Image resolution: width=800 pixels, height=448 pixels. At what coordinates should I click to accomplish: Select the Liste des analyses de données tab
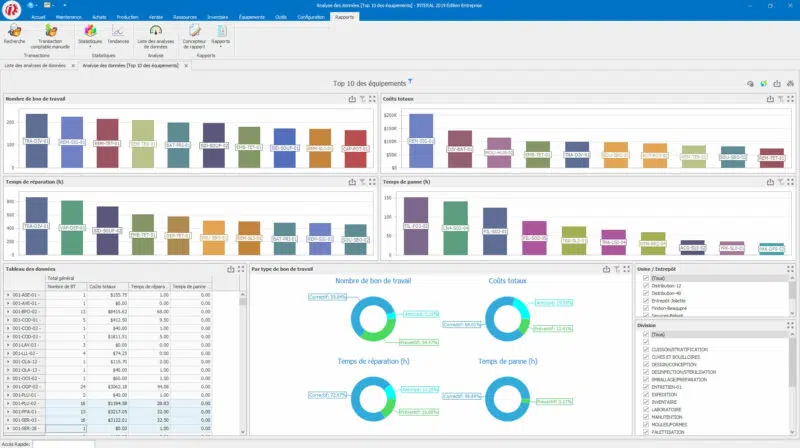click(37, 64)
